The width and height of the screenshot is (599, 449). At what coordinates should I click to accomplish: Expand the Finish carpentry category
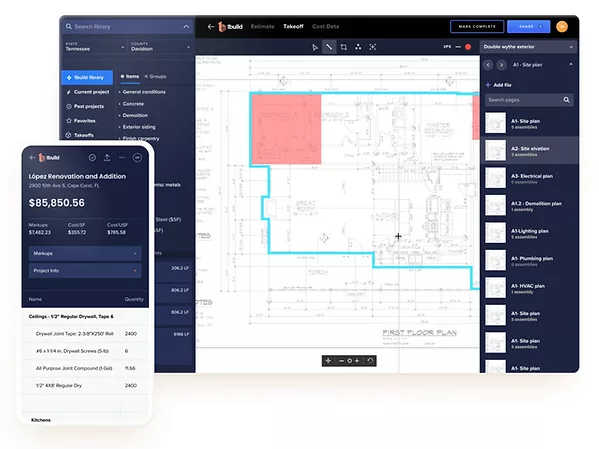tap(139, 138)
